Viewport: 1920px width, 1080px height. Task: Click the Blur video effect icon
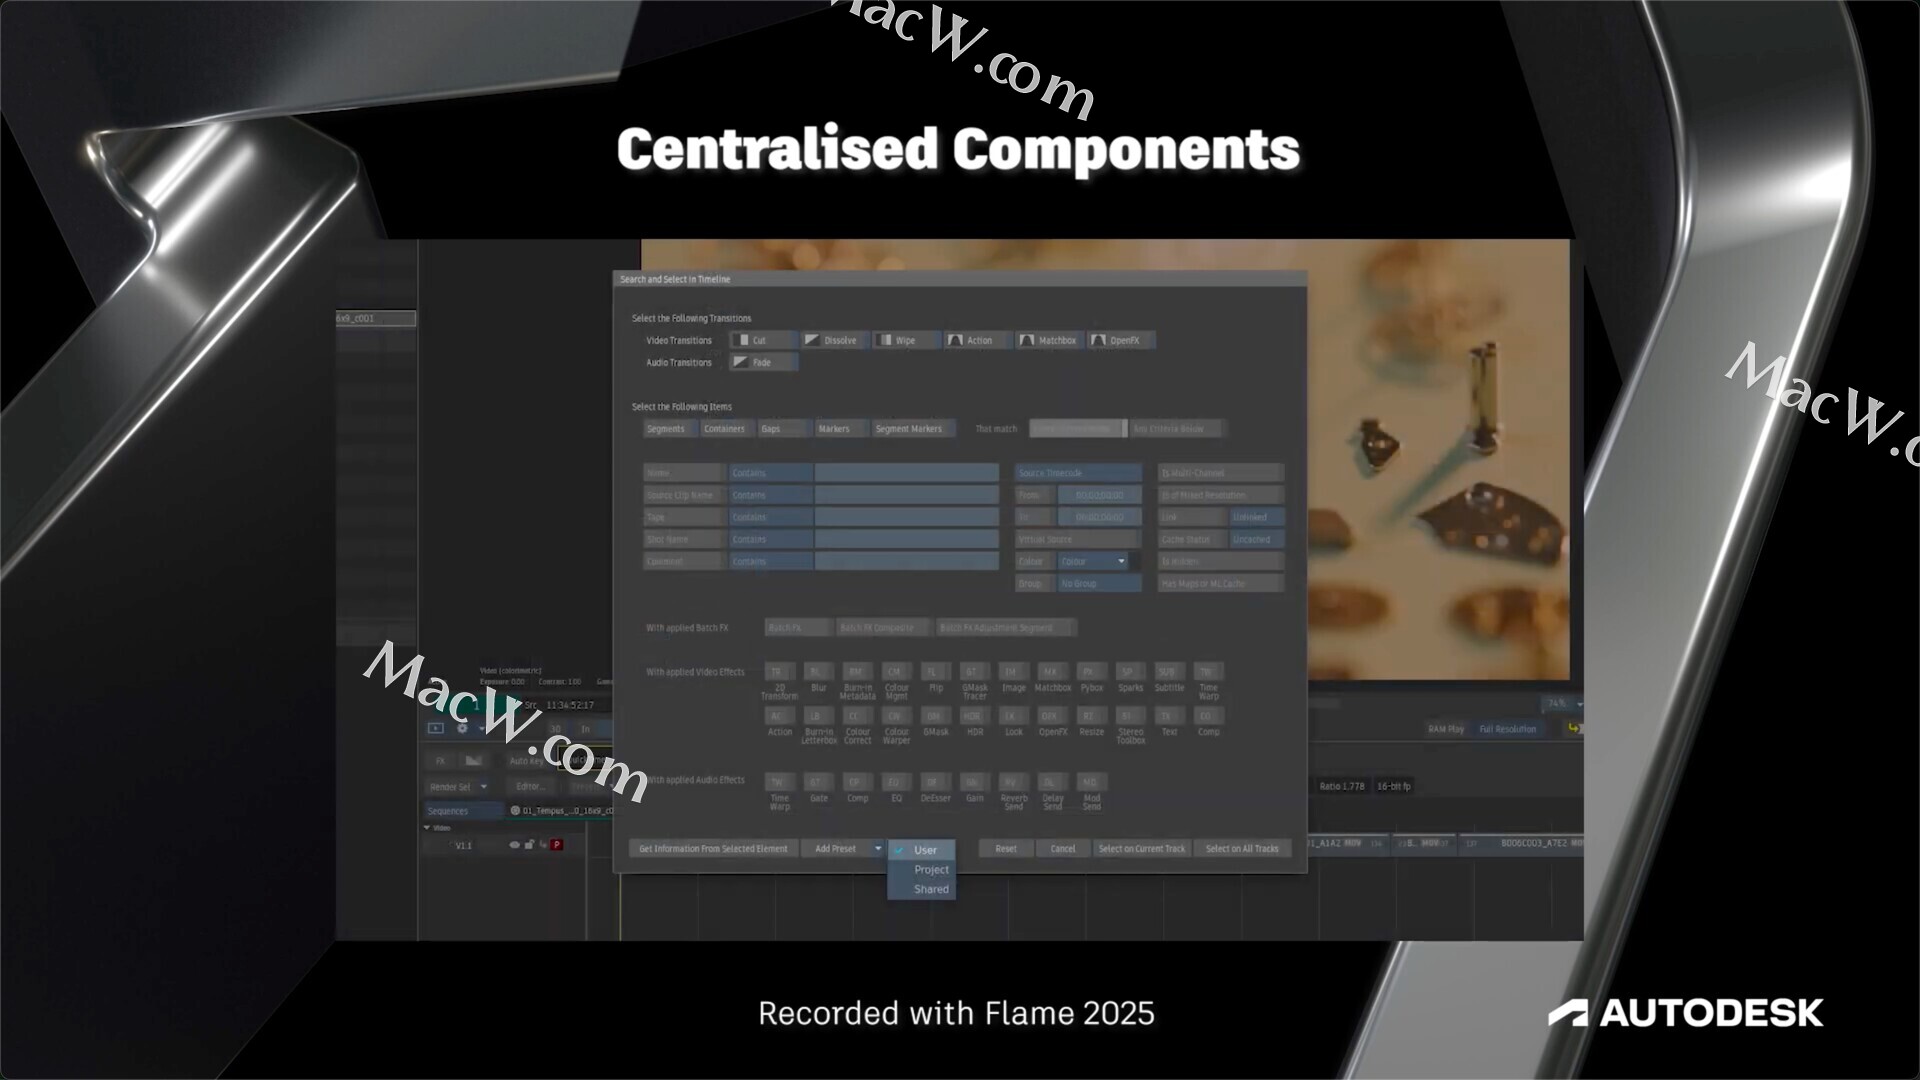coord(817,672)
